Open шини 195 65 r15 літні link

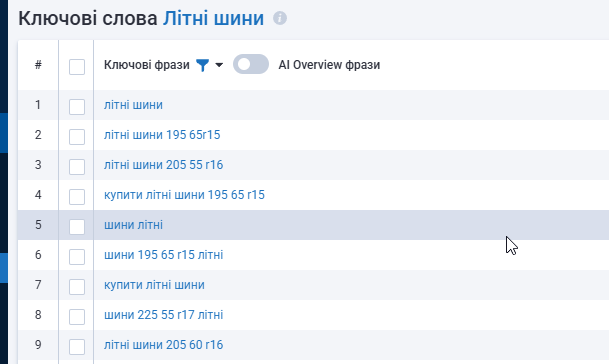164,255
